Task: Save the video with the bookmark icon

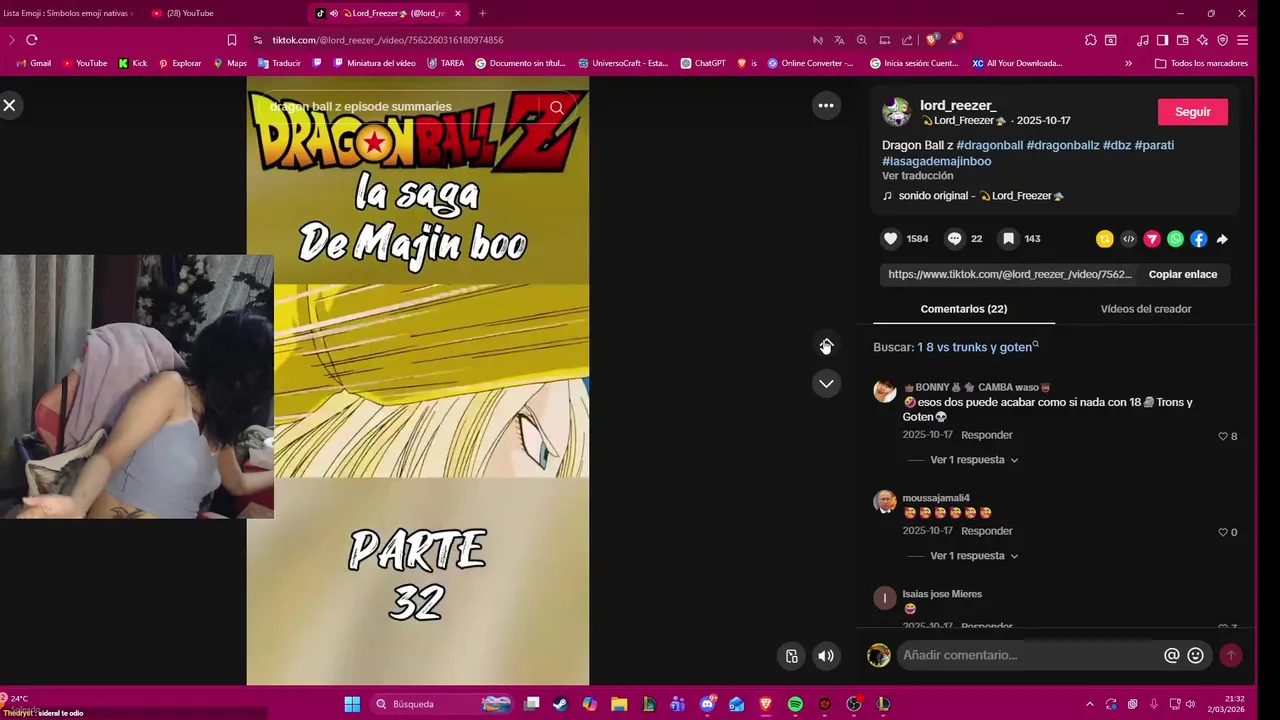Action: coord(1008,239)
